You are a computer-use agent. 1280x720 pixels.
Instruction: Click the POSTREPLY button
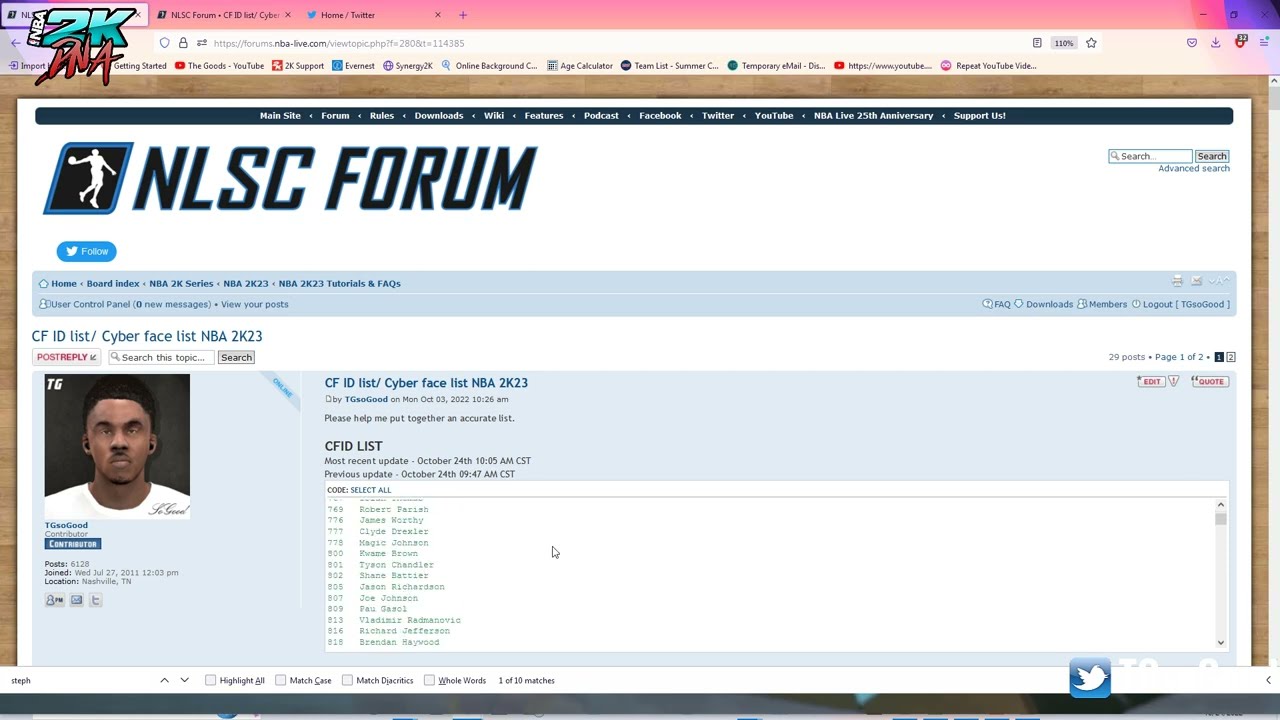66,357
